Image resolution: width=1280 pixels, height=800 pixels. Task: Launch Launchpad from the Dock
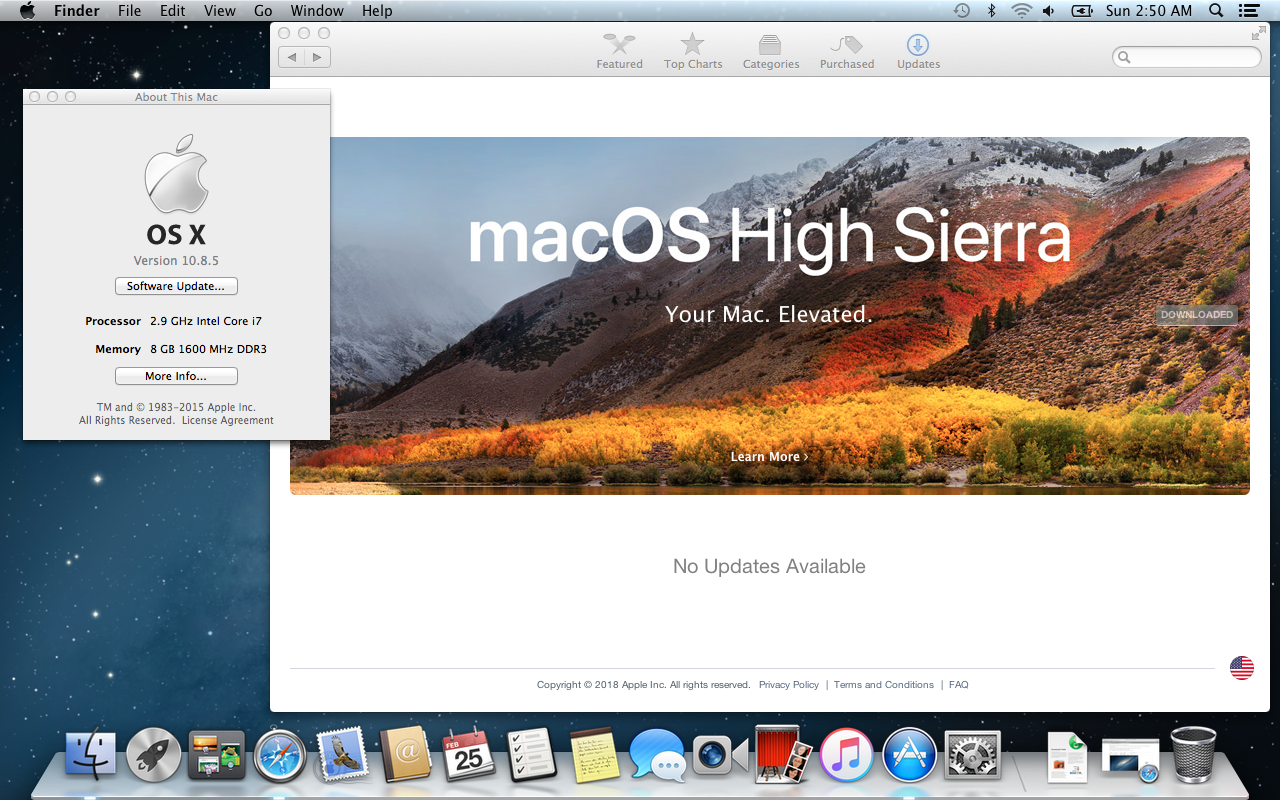154,755
